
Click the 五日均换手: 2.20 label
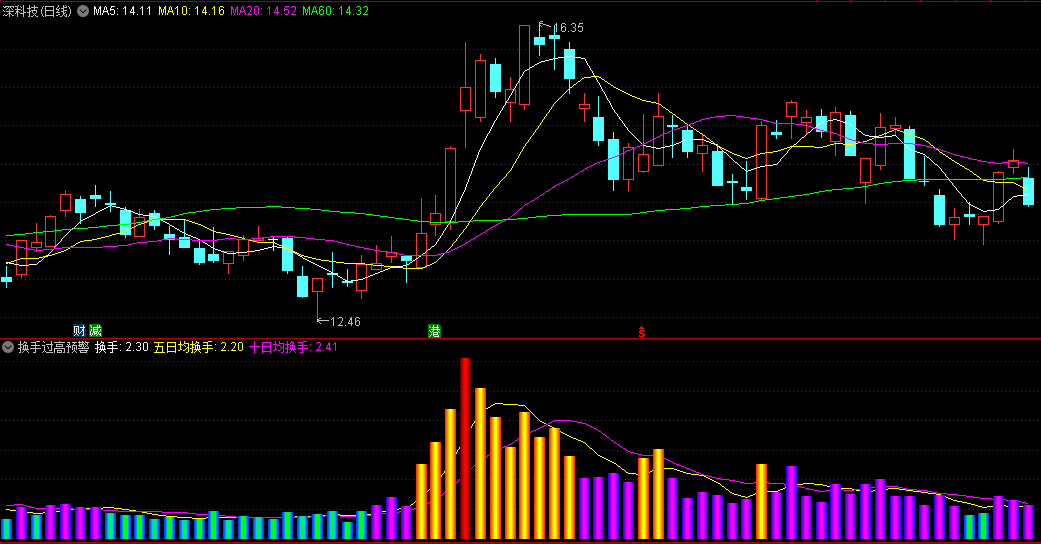199,347
